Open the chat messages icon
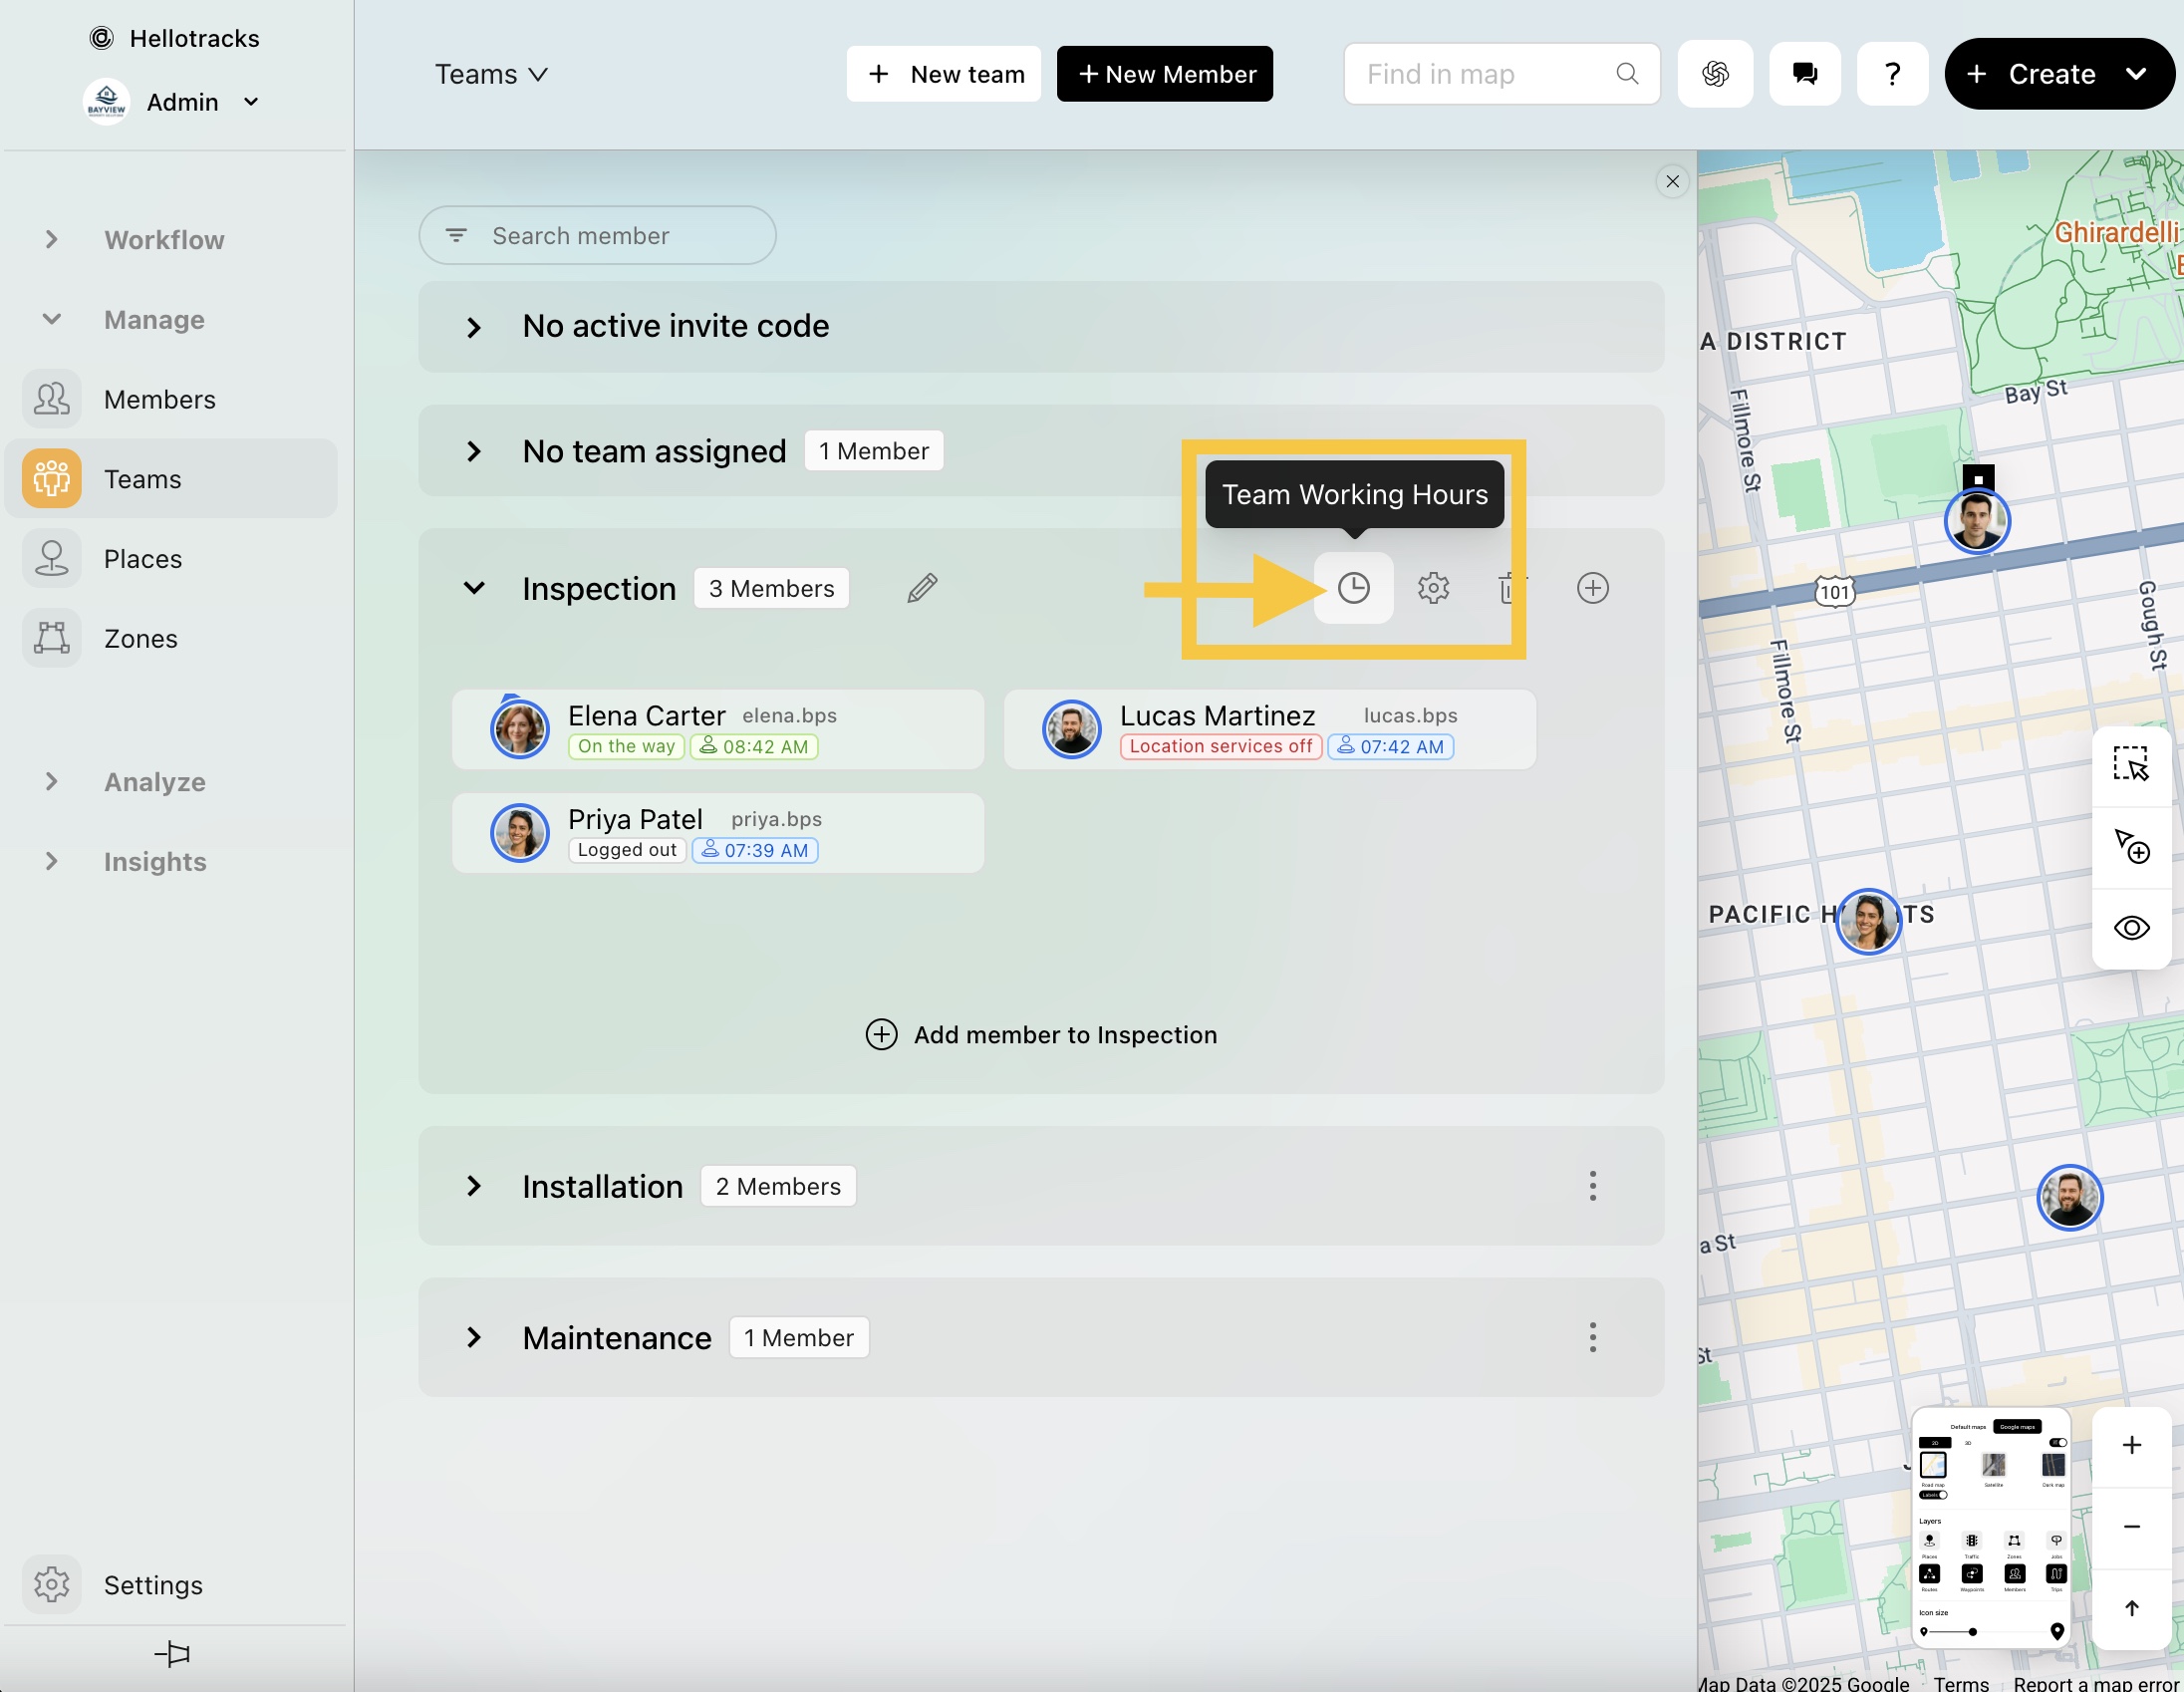Viewport: 2184px width, 1692px height. pyautogui.click(x=1803, y=74)
